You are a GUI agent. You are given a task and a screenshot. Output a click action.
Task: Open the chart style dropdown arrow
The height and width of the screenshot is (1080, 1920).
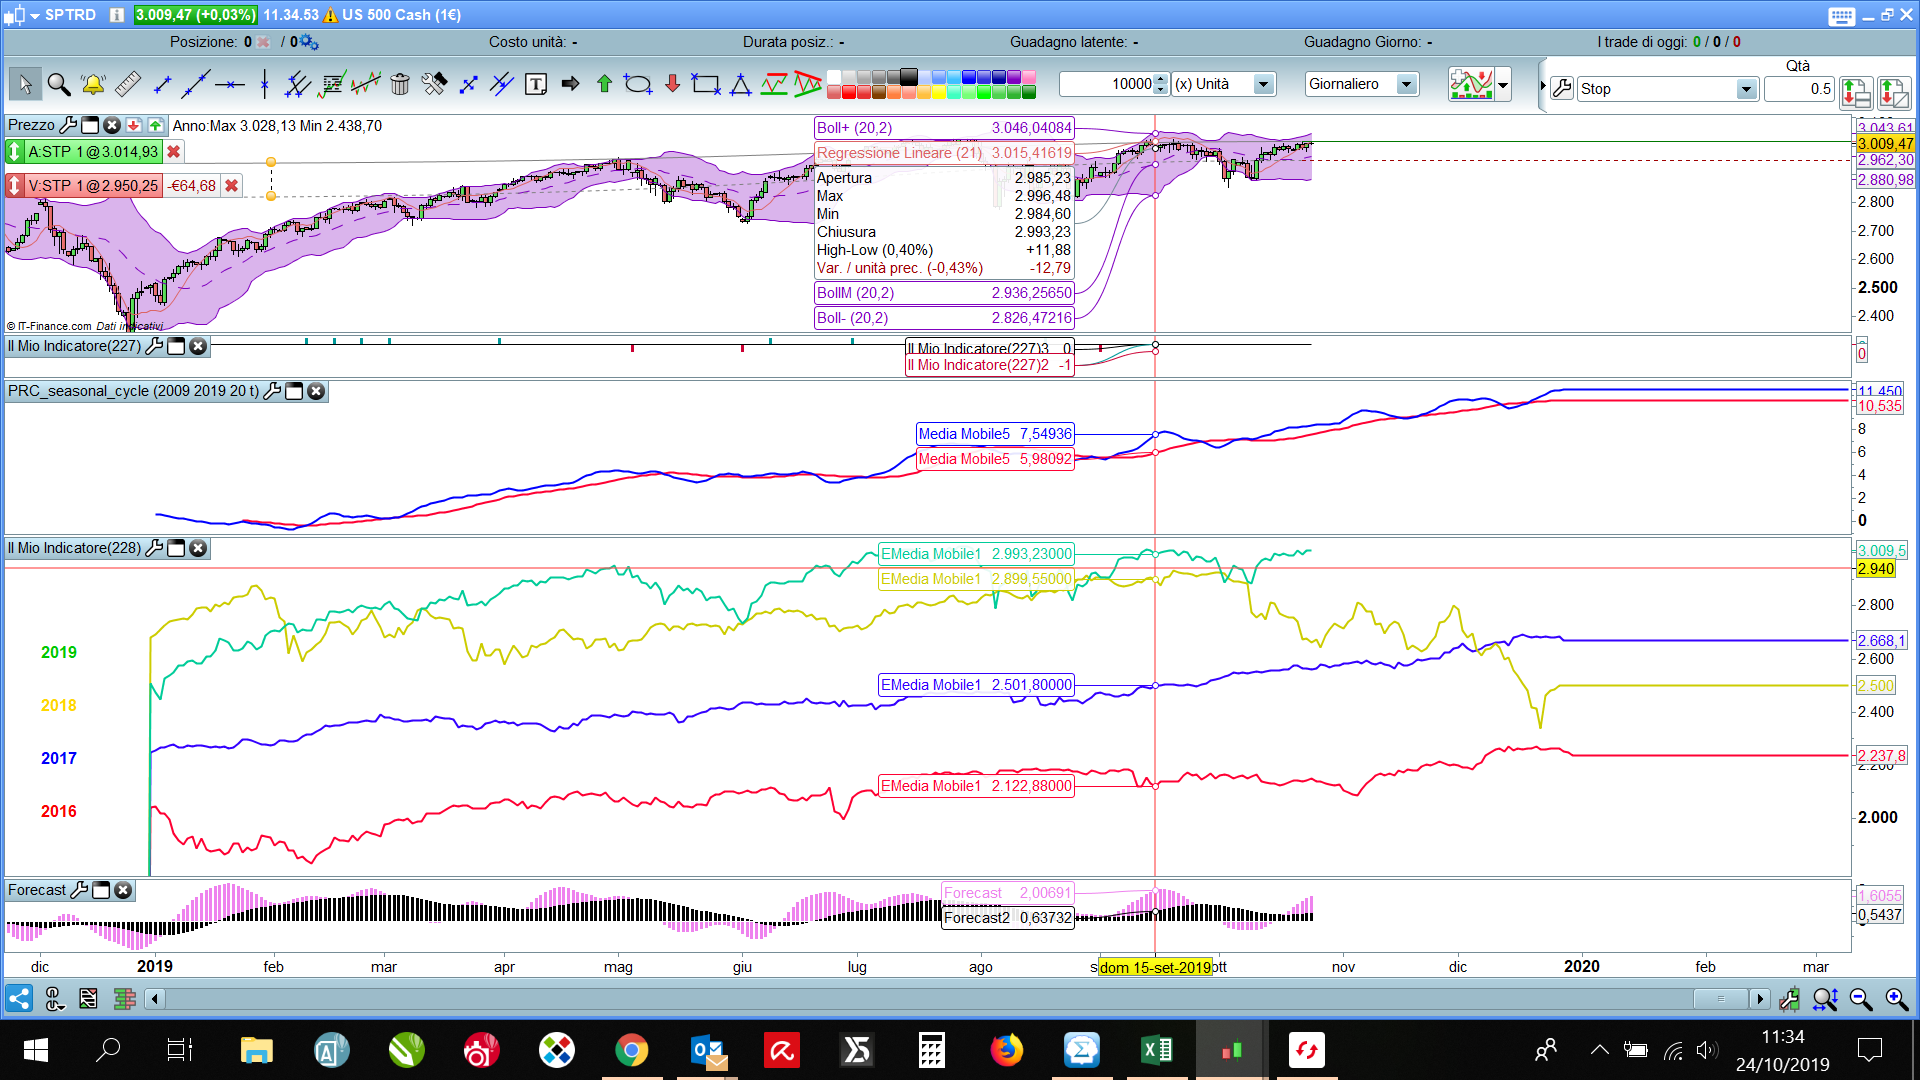pyautogui.click(x=1503, y=85)
